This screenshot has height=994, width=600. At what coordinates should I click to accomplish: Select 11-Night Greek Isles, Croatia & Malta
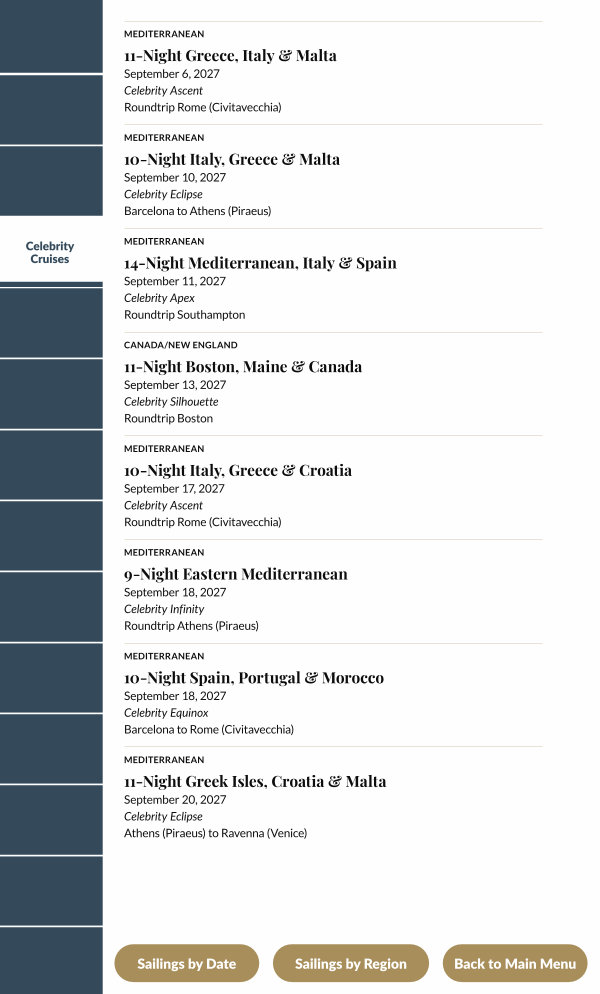(x=255, y=782)
